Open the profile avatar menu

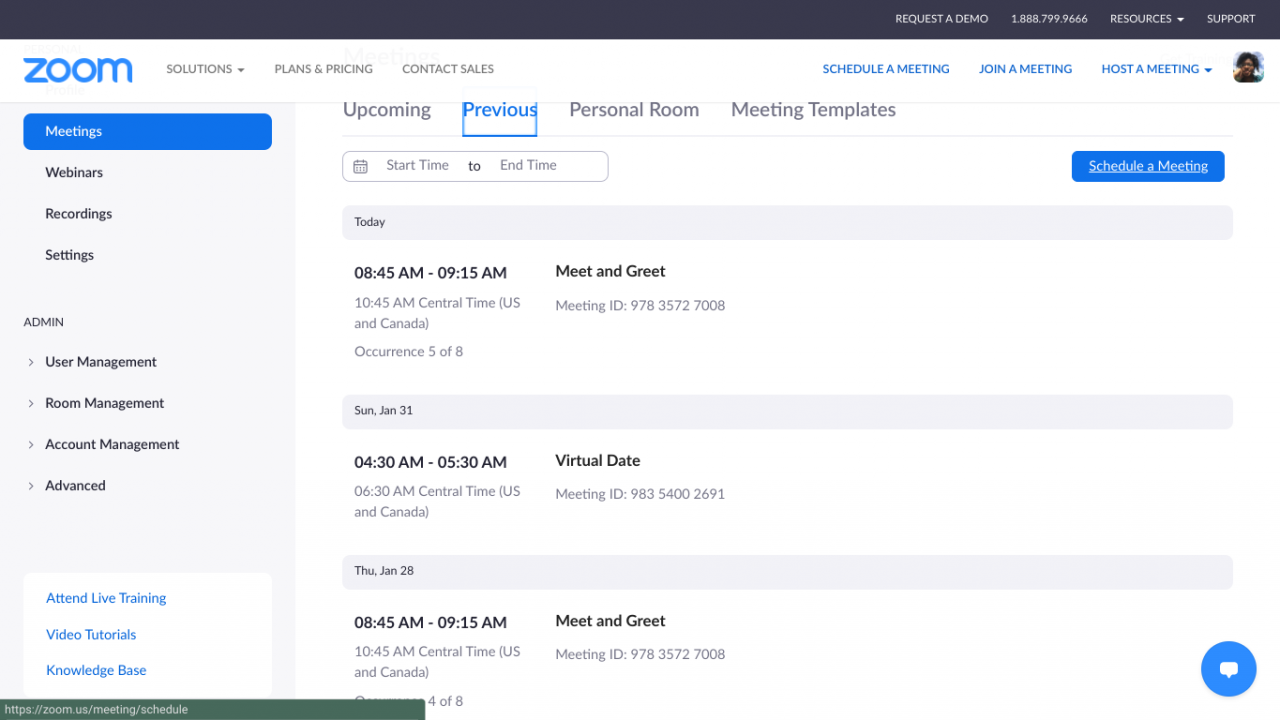(x=1248, y=68)
